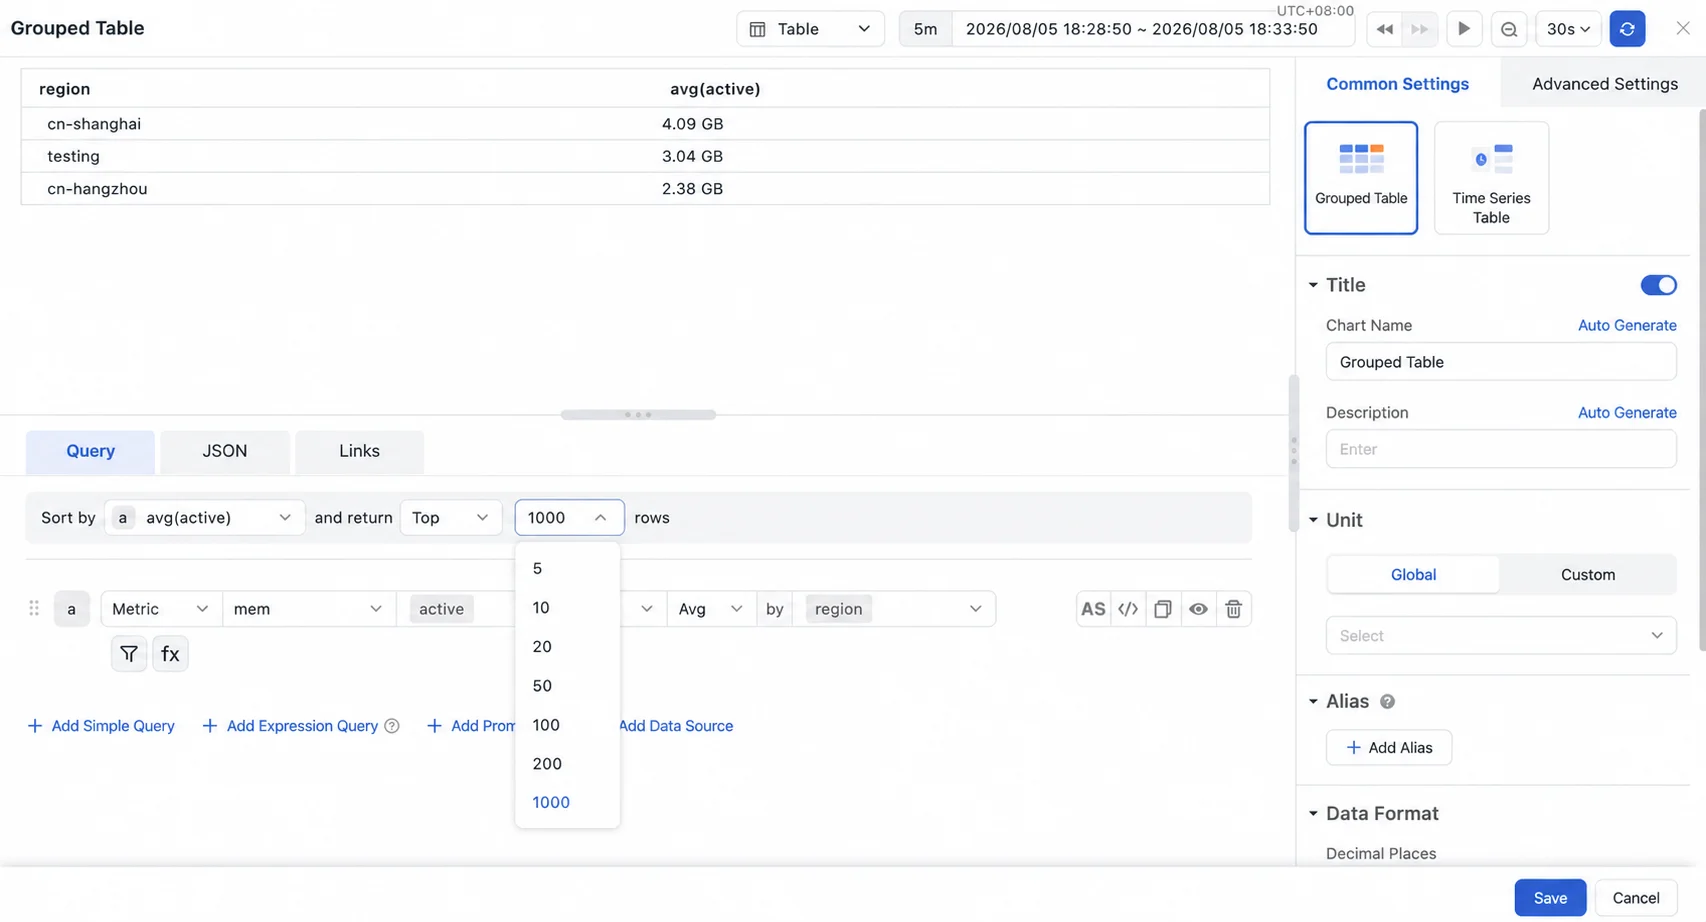Click the cn-shanghai table row
1706x922 pixels.
point(645,124)
